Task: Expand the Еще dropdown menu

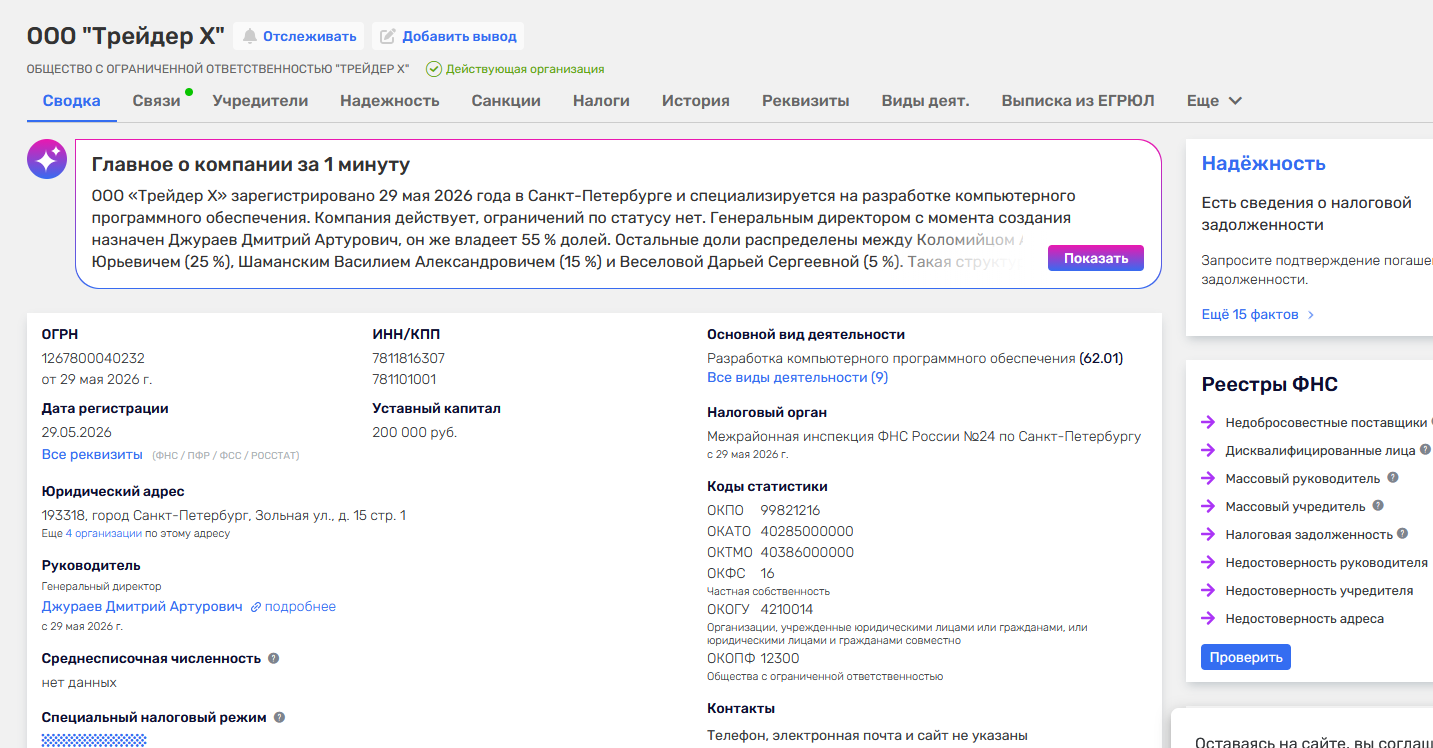Action: click(x=1214, y=101)
